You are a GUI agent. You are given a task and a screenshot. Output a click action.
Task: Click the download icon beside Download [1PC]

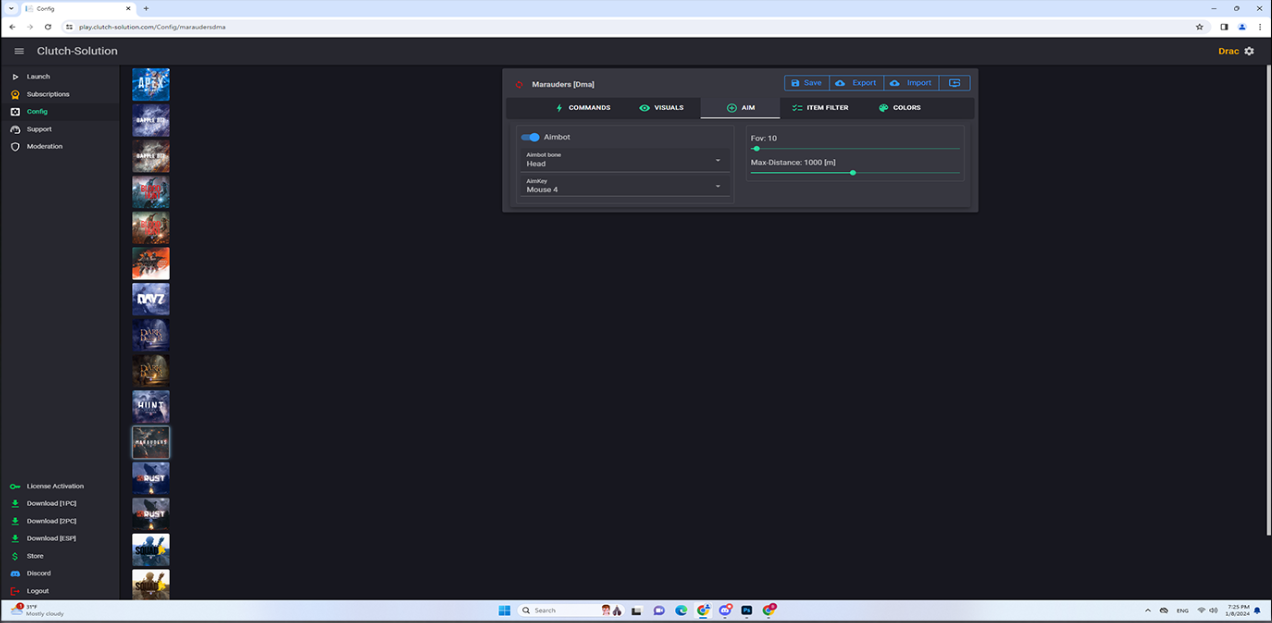15,504
